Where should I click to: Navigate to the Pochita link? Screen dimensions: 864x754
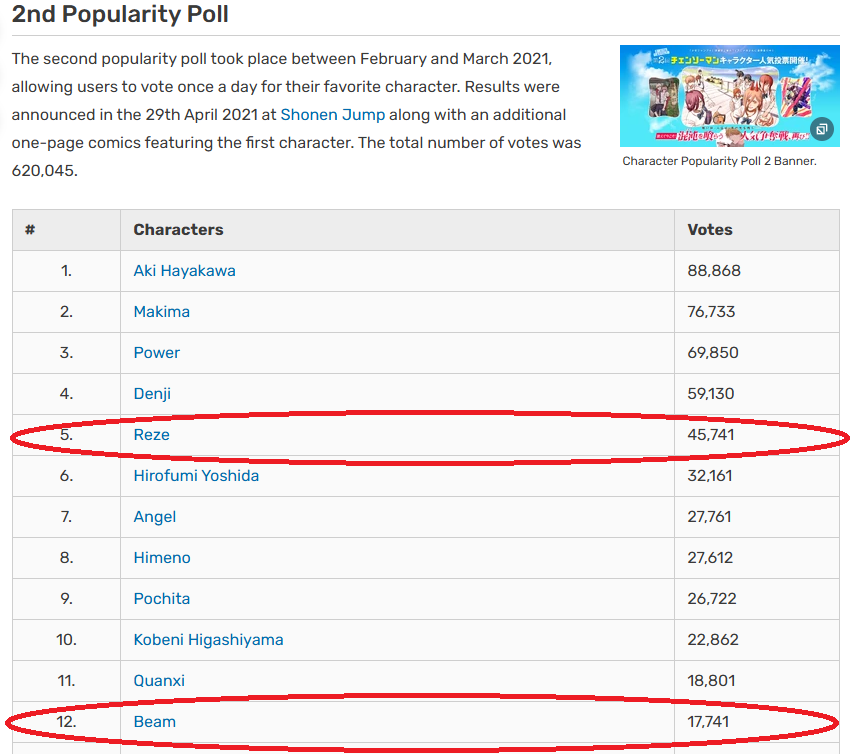[x=161, y=599]
